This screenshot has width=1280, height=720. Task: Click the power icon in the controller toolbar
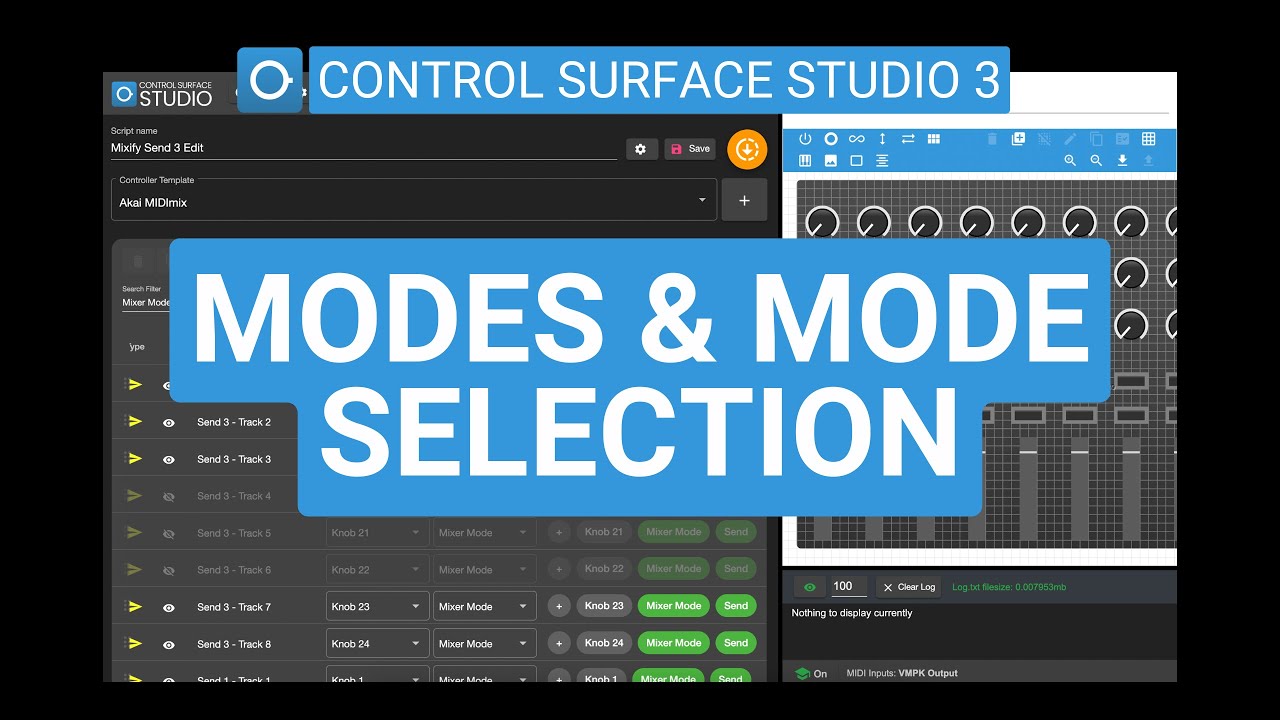805,139
